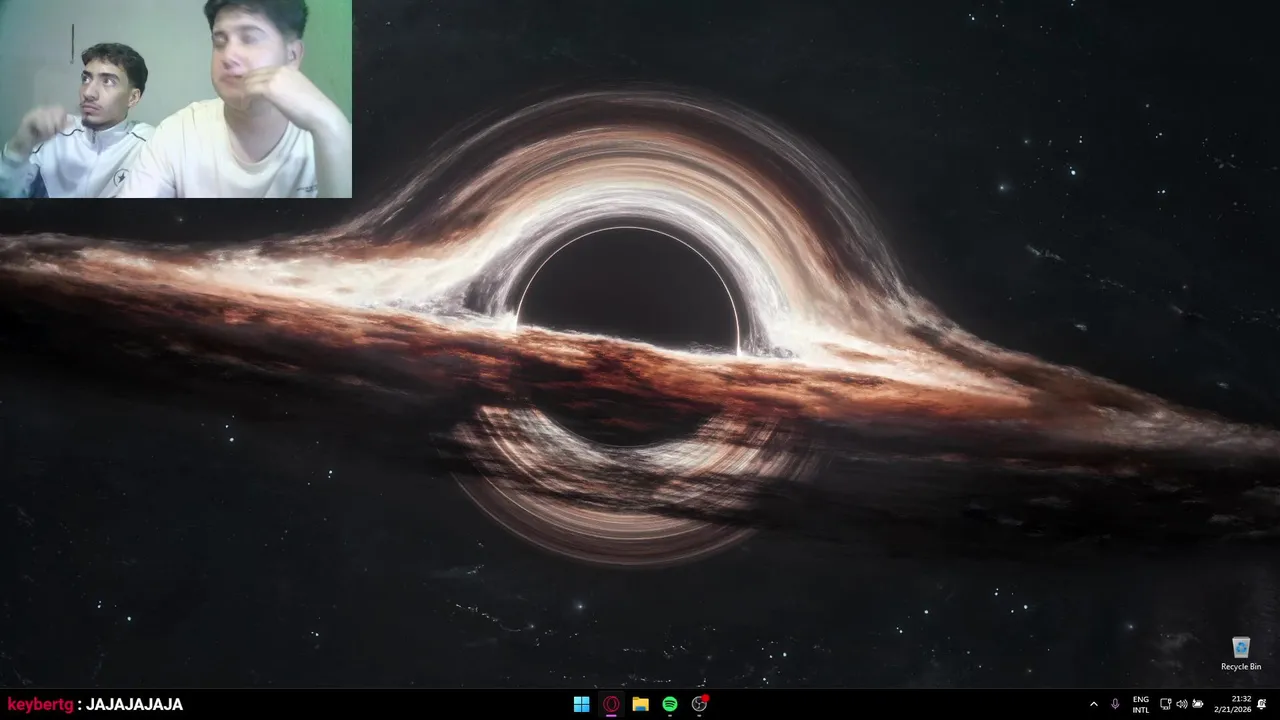Click the webcam overlay in the corner
The width and height of the screenshot is (1280, 720).
tap(176, 99)
